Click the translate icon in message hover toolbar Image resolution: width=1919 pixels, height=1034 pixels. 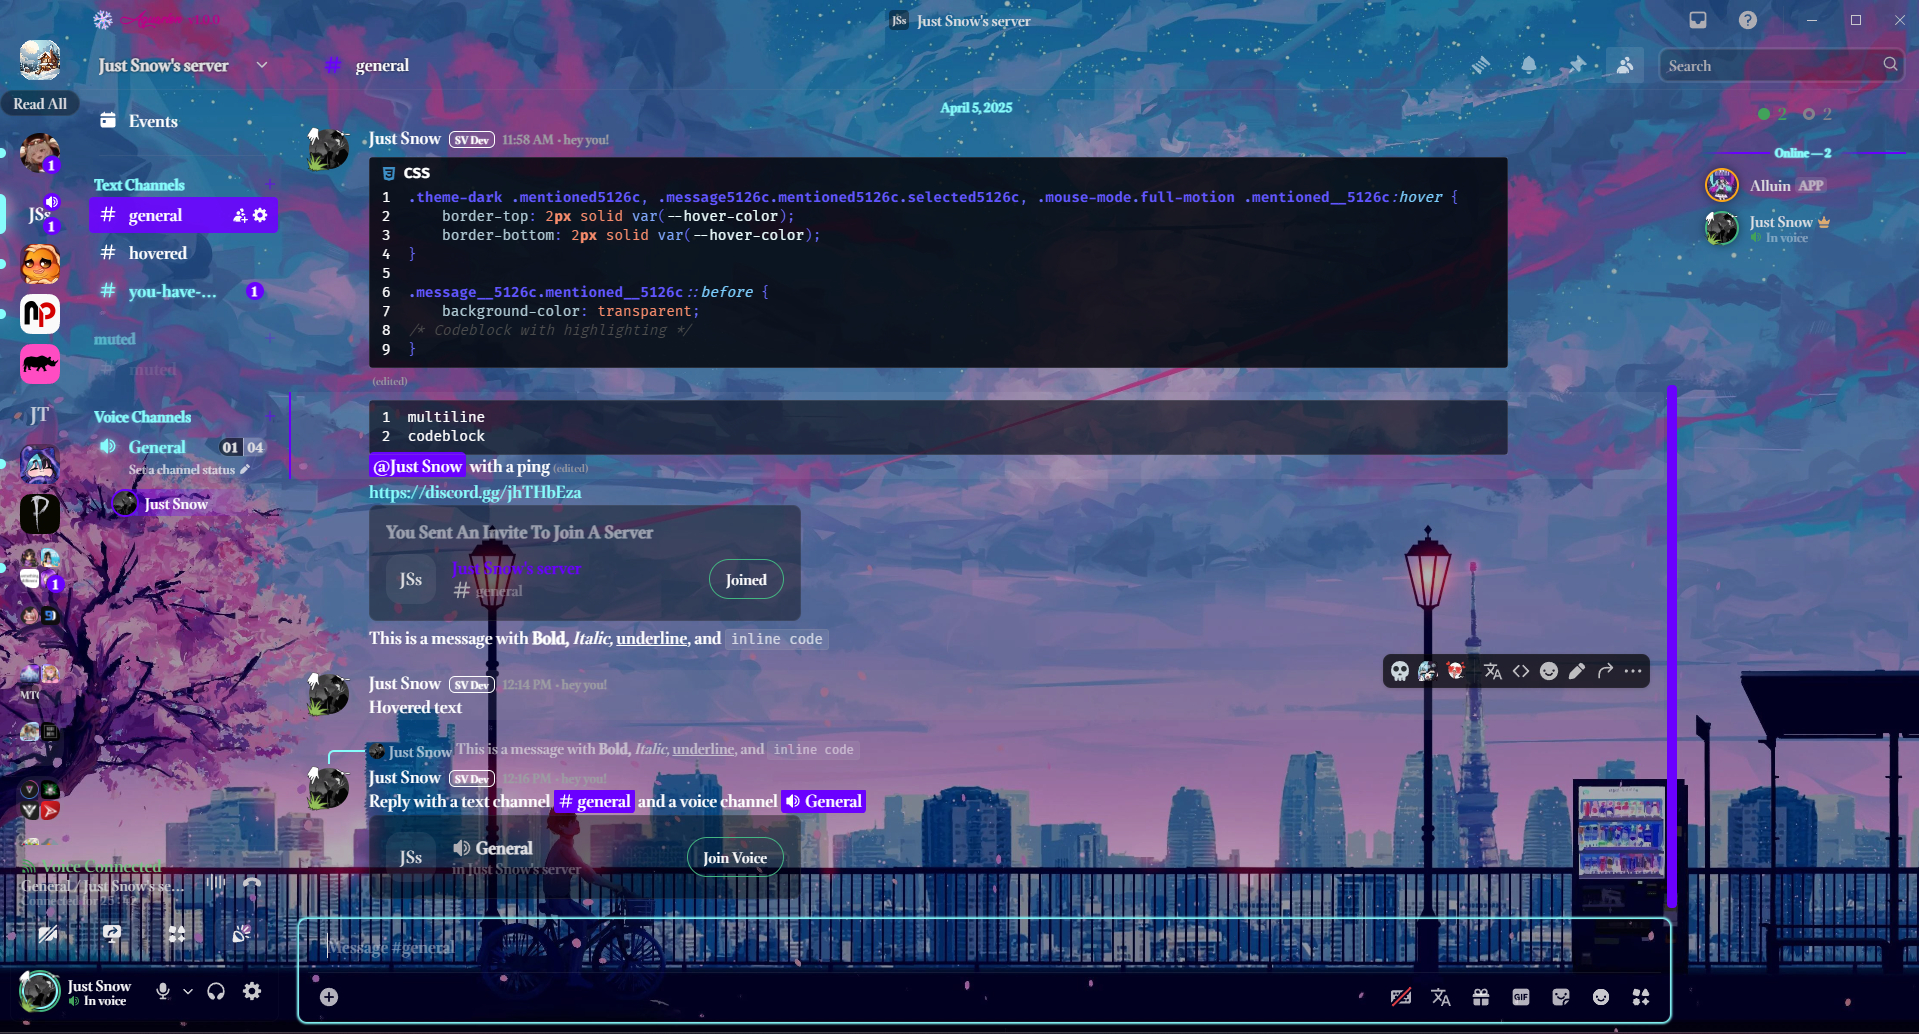tap(1493, 671)
